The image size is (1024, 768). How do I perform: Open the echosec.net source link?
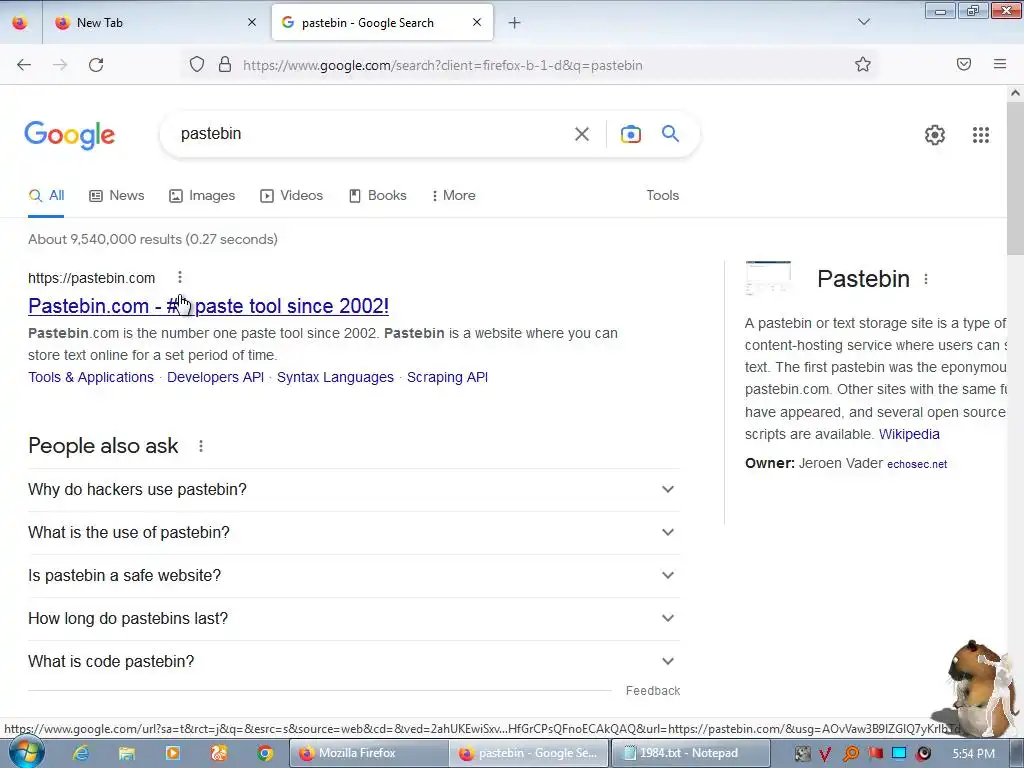[x=917, y=464]
